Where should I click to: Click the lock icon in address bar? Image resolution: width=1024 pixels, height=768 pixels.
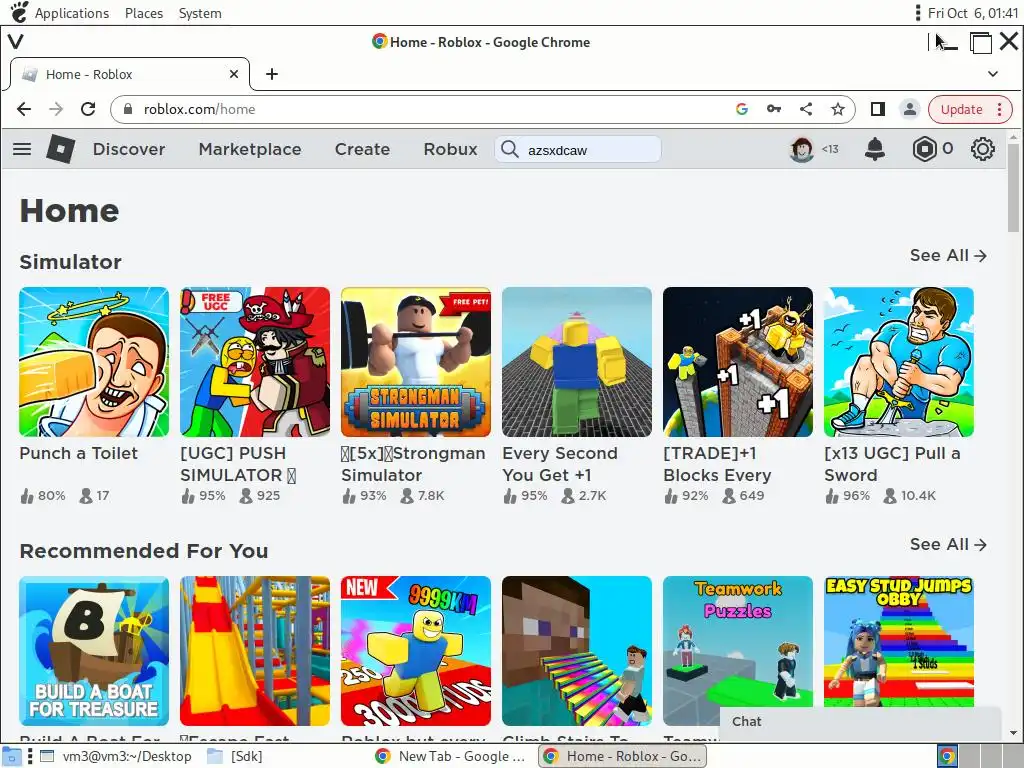[128, 109]
